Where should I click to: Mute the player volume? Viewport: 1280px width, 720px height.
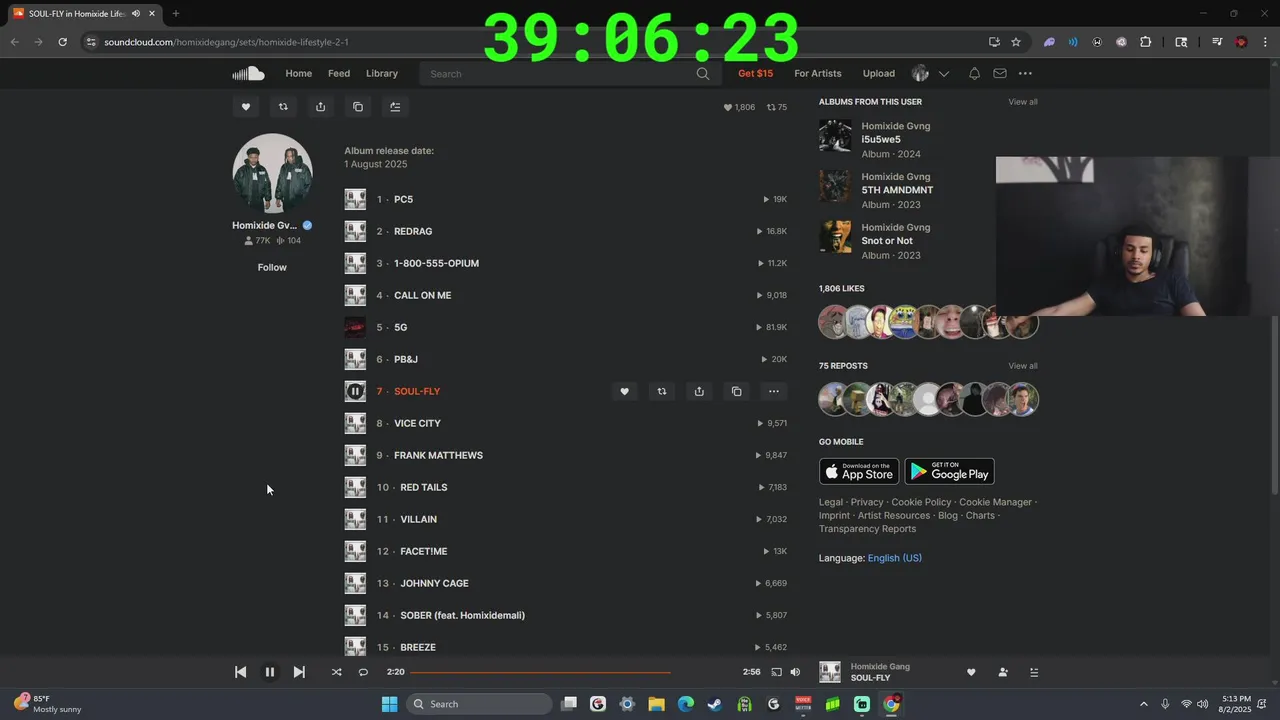795,672
